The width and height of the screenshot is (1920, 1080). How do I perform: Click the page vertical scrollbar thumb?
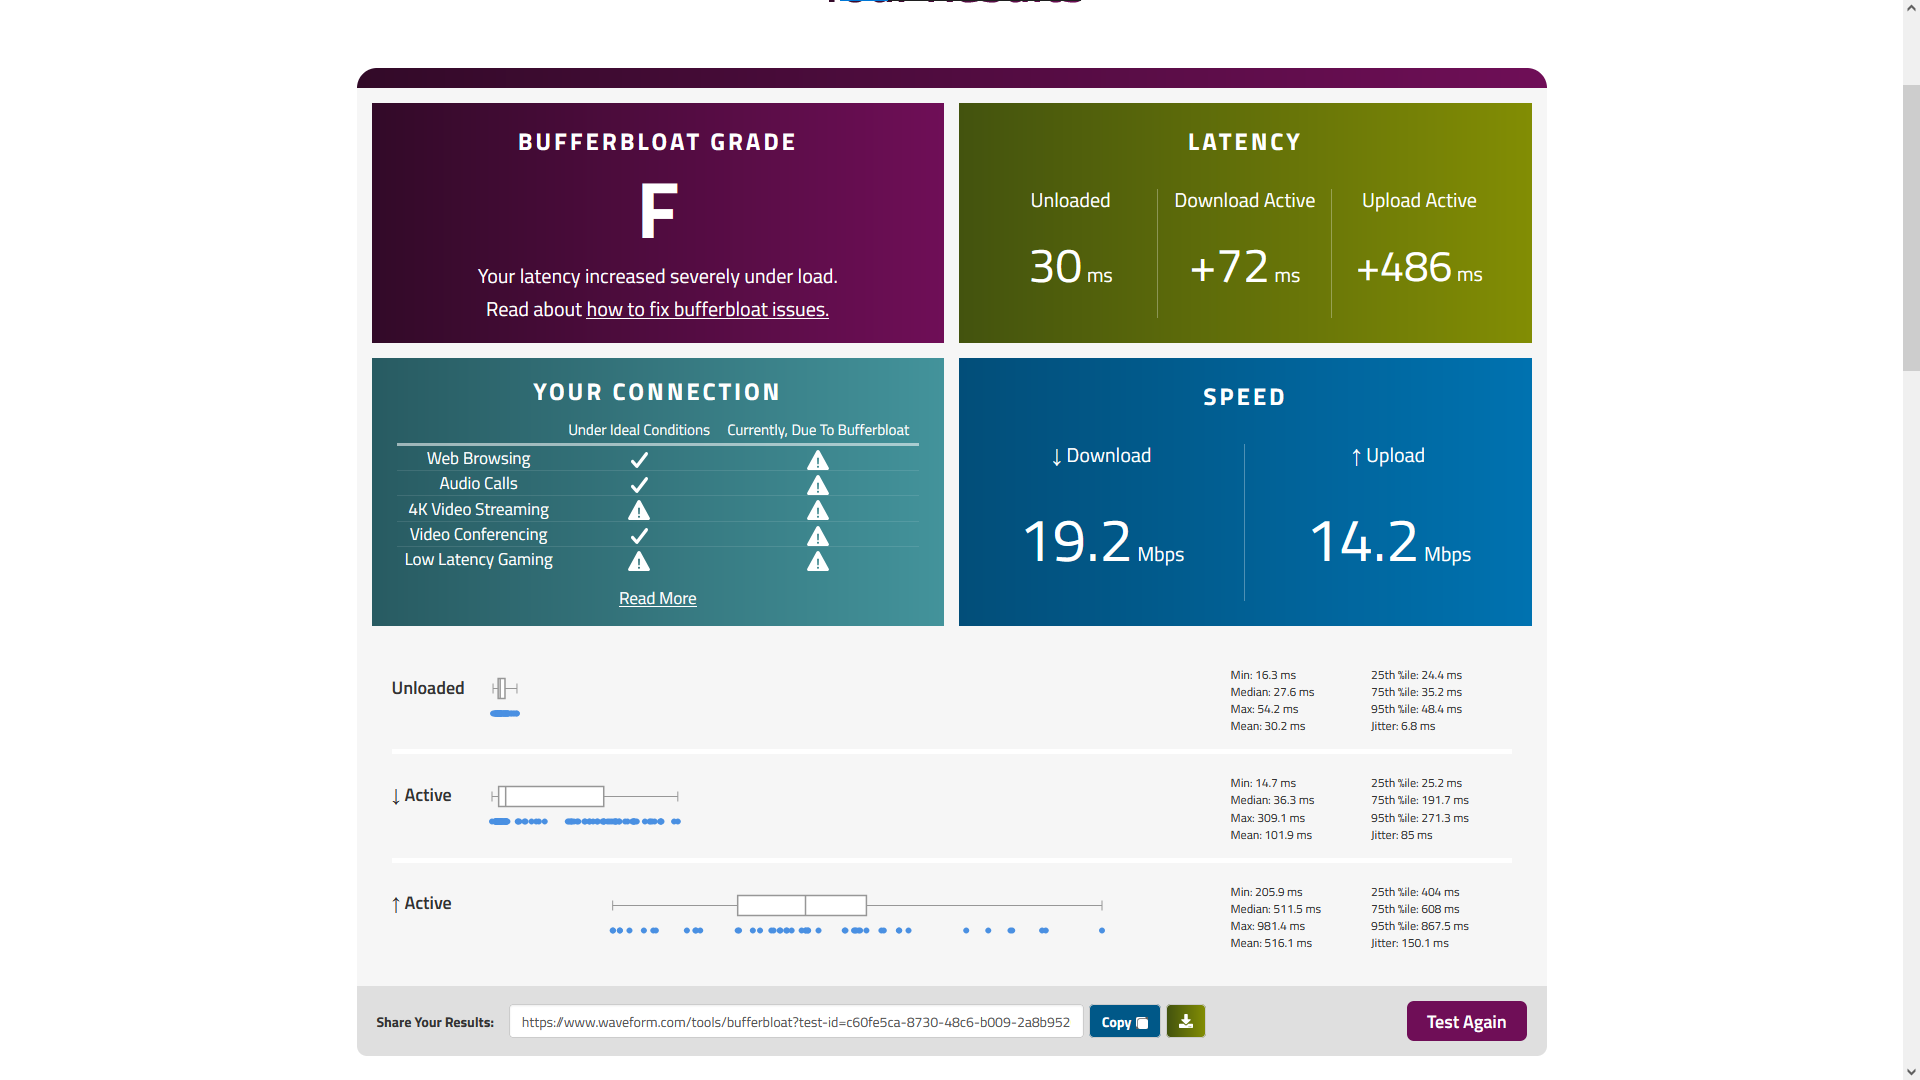pyautogui.click(x=1911, y=228)
